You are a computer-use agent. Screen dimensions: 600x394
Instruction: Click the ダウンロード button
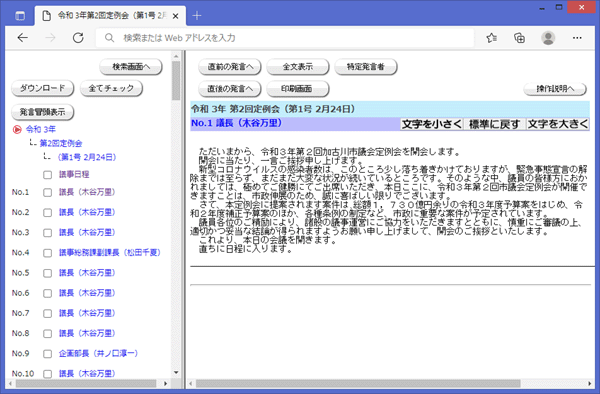click(x=42, y=88)
